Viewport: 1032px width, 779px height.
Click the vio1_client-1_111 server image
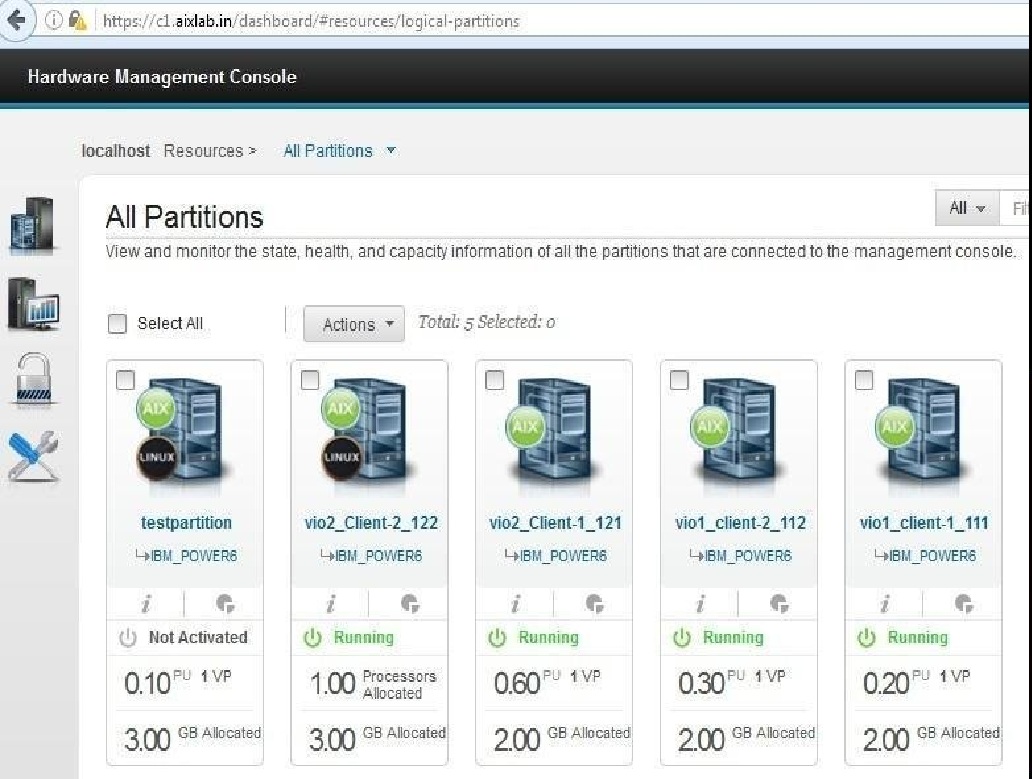(924, 432)
